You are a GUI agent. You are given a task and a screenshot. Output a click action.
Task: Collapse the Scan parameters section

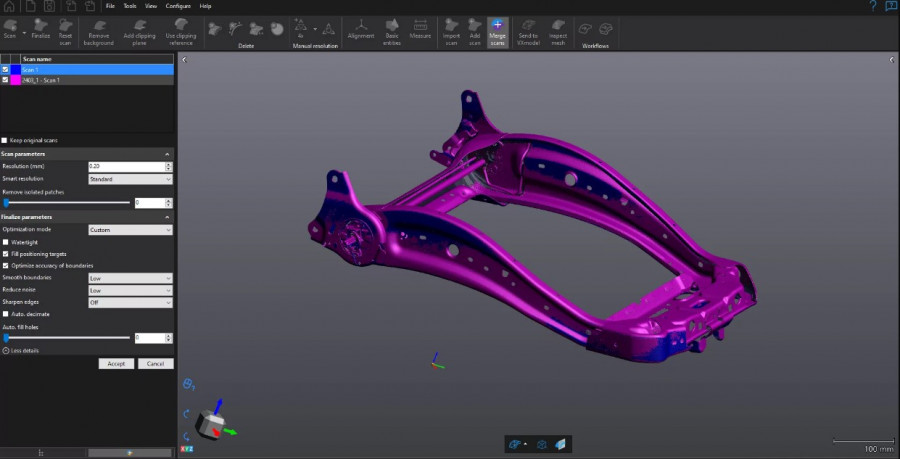coord(167,154)
